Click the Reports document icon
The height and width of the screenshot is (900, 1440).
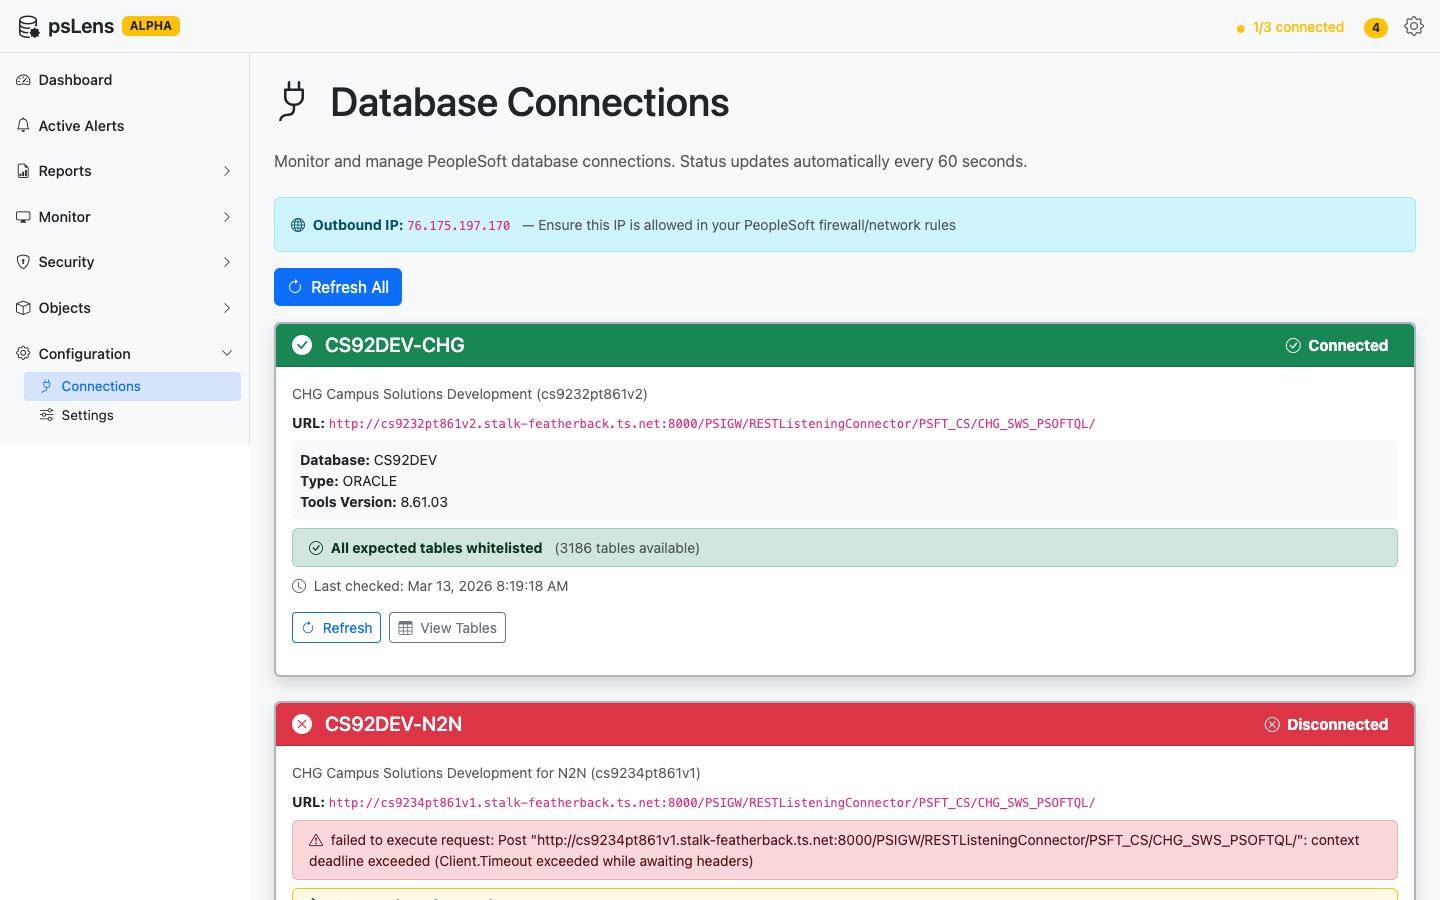(x=23, y=171)
